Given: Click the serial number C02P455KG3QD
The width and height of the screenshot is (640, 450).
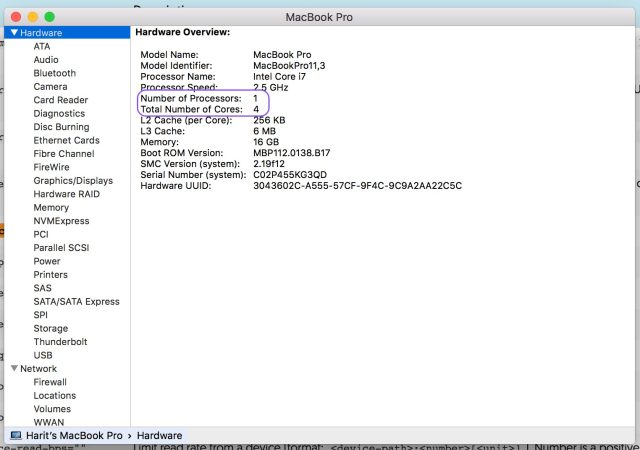Looking at the screenshot, I should [x=290, y=175].
